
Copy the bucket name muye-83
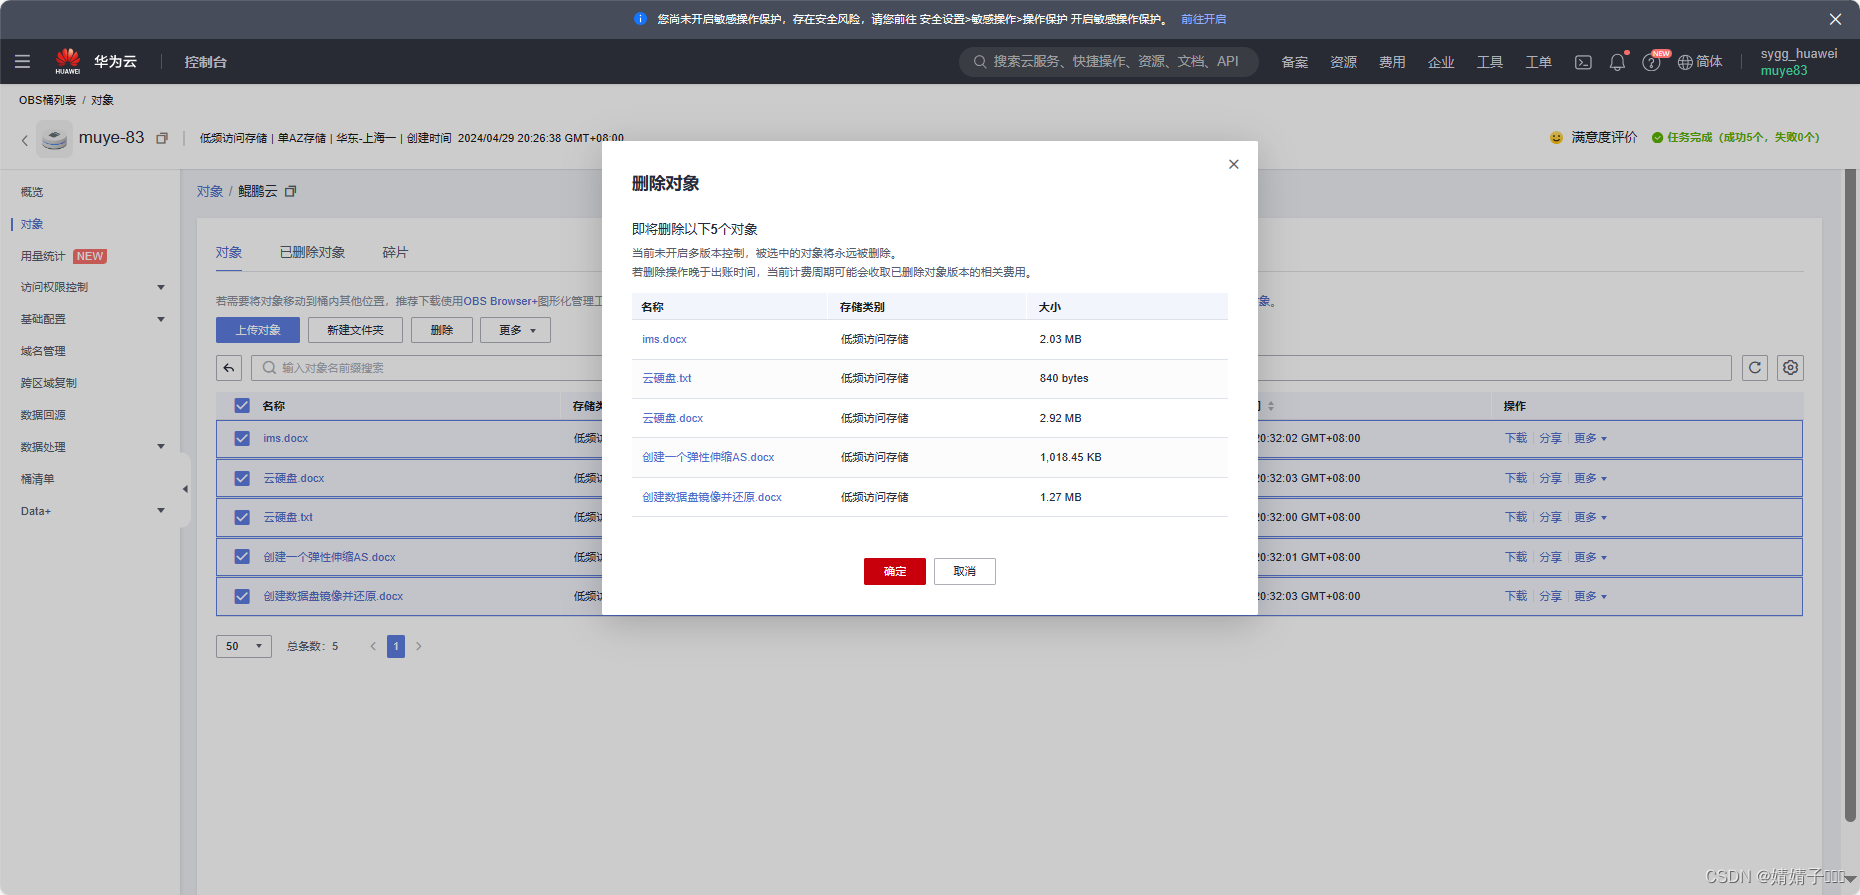[x=162, y=138]
